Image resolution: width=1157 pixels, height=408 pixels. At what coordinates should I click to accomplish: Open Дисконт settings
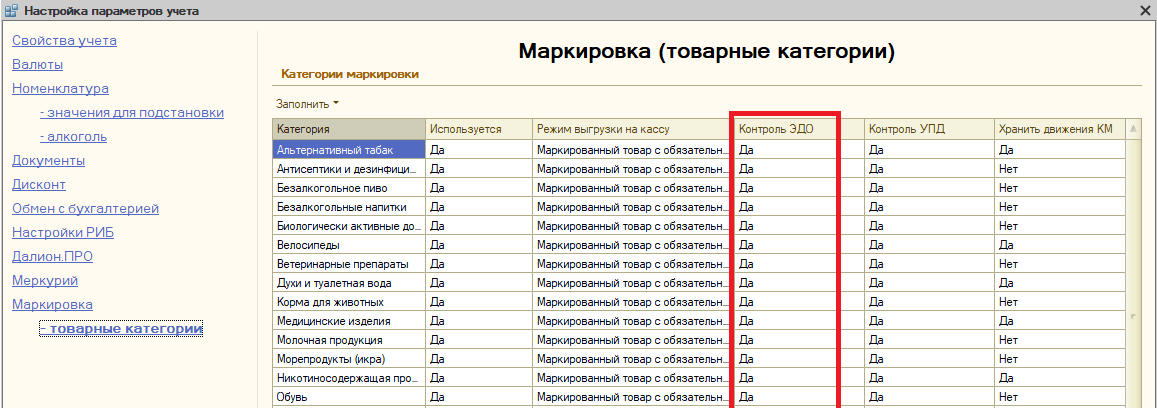pyautogui.click(x=38, y=185)
